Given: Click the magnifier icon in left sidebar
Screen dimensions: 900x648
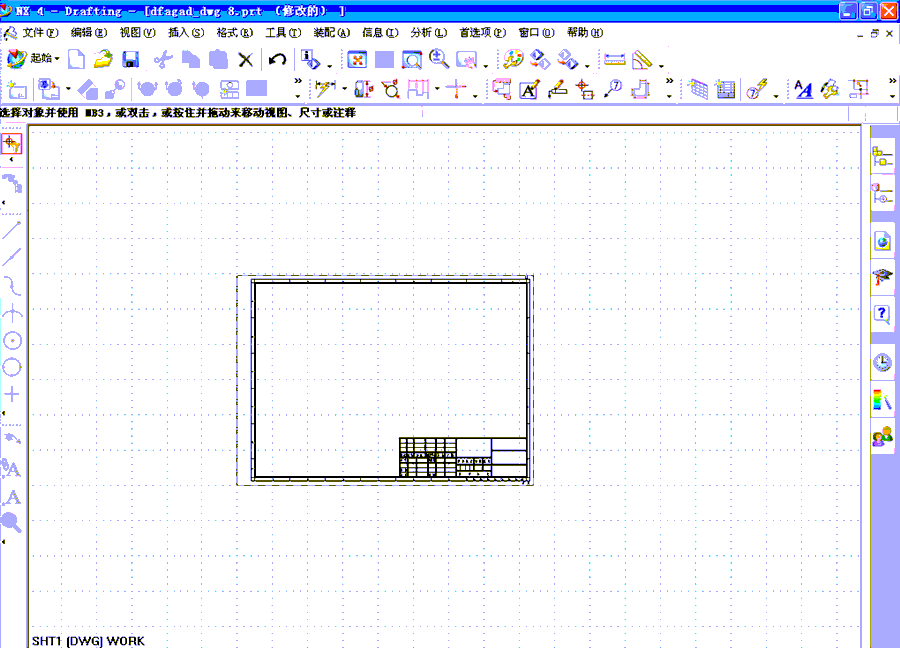Looking at the screenshot, I should tap(11, 521).
